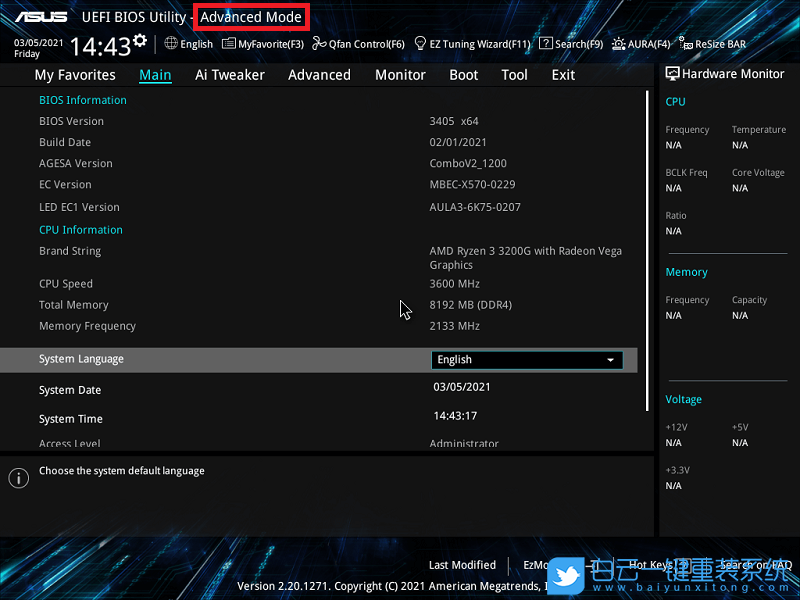Click the English language globe icon

tap(171, 44)
